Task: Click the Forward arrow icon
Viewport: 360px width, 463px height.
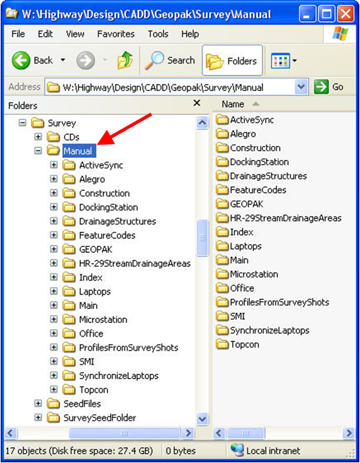Action: [x=86, y=60]
